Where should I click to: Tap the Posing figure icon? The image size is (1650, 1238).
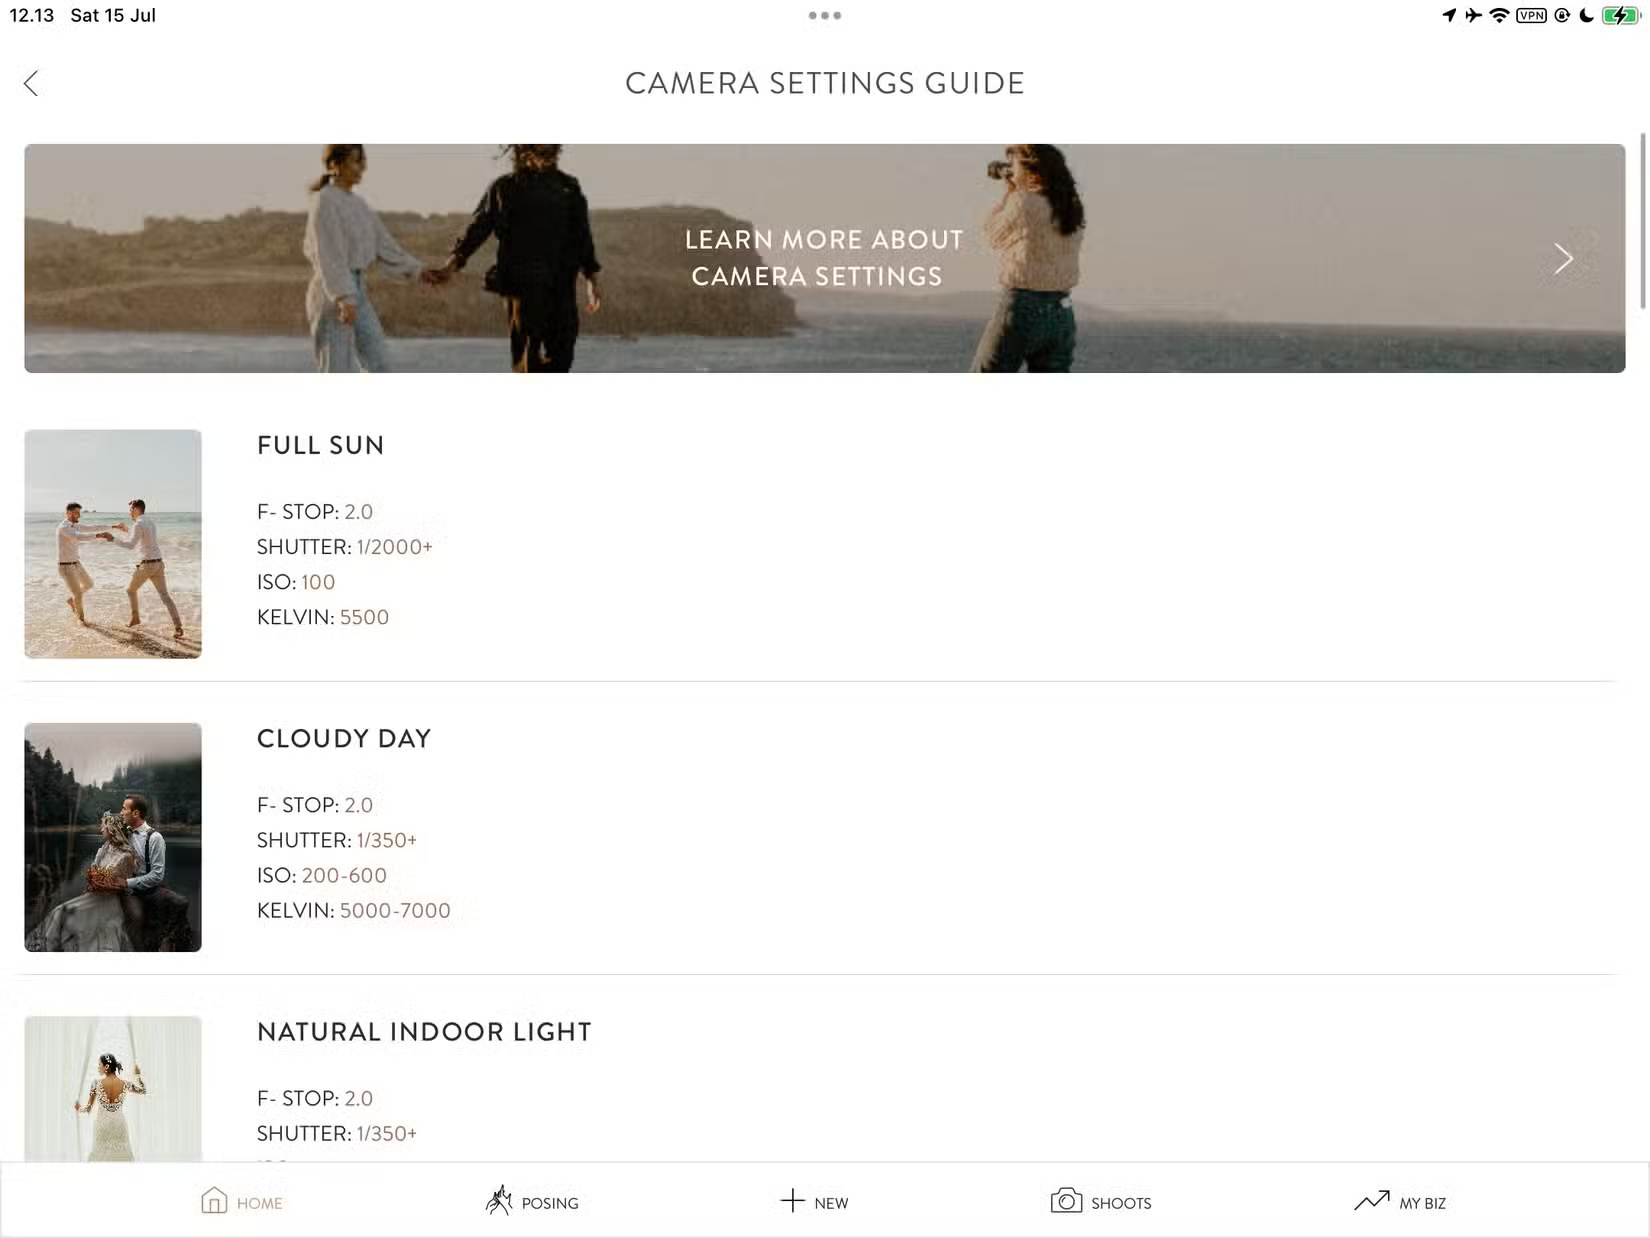click(x=499, y=1200)
